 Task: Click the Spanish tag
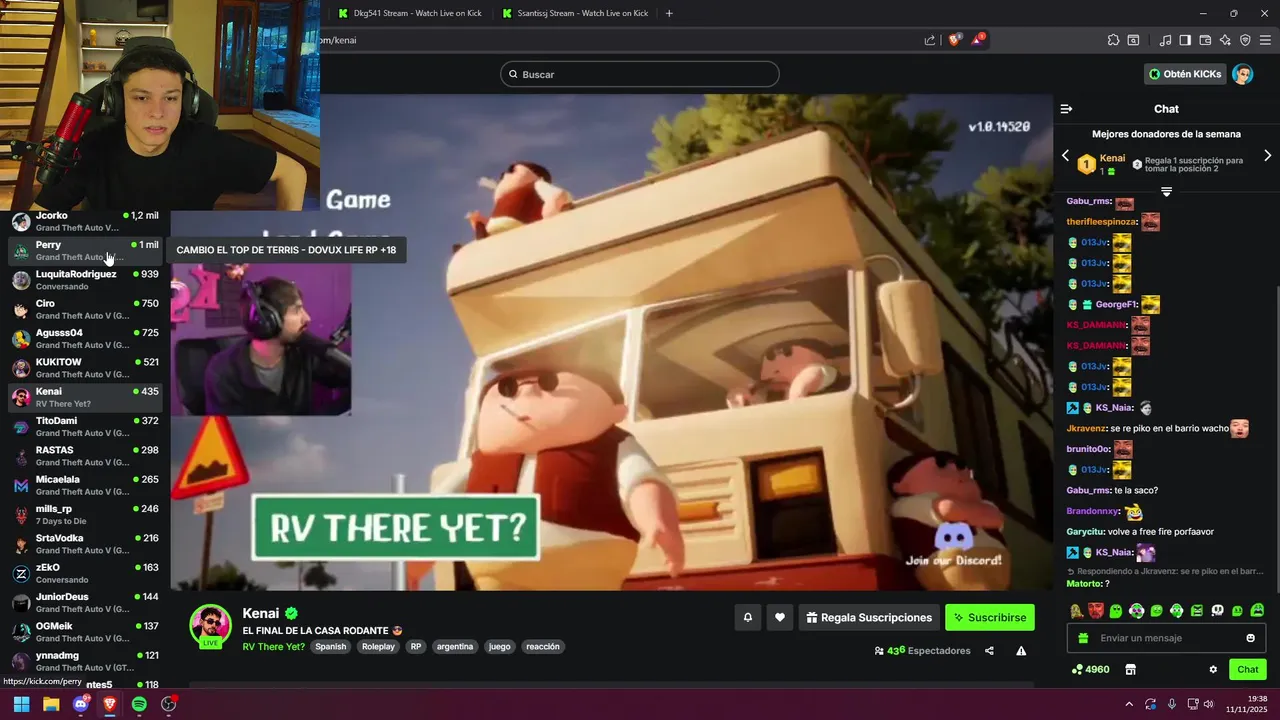(331, 647)
